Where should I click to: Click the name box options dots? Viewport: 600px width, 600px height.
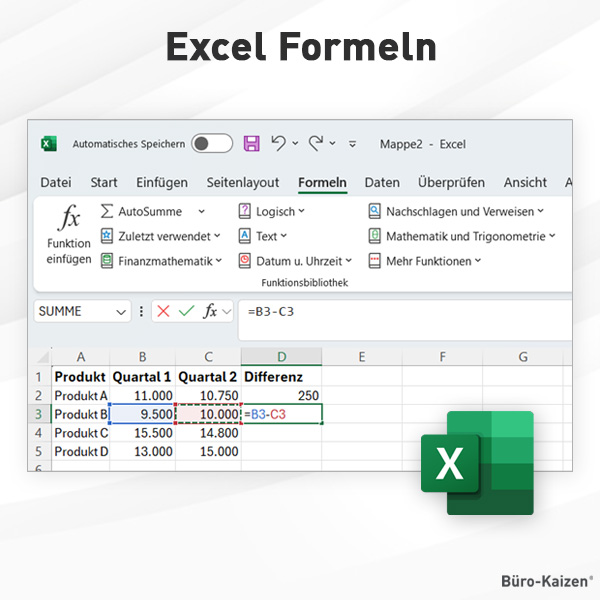pos(141,311)
